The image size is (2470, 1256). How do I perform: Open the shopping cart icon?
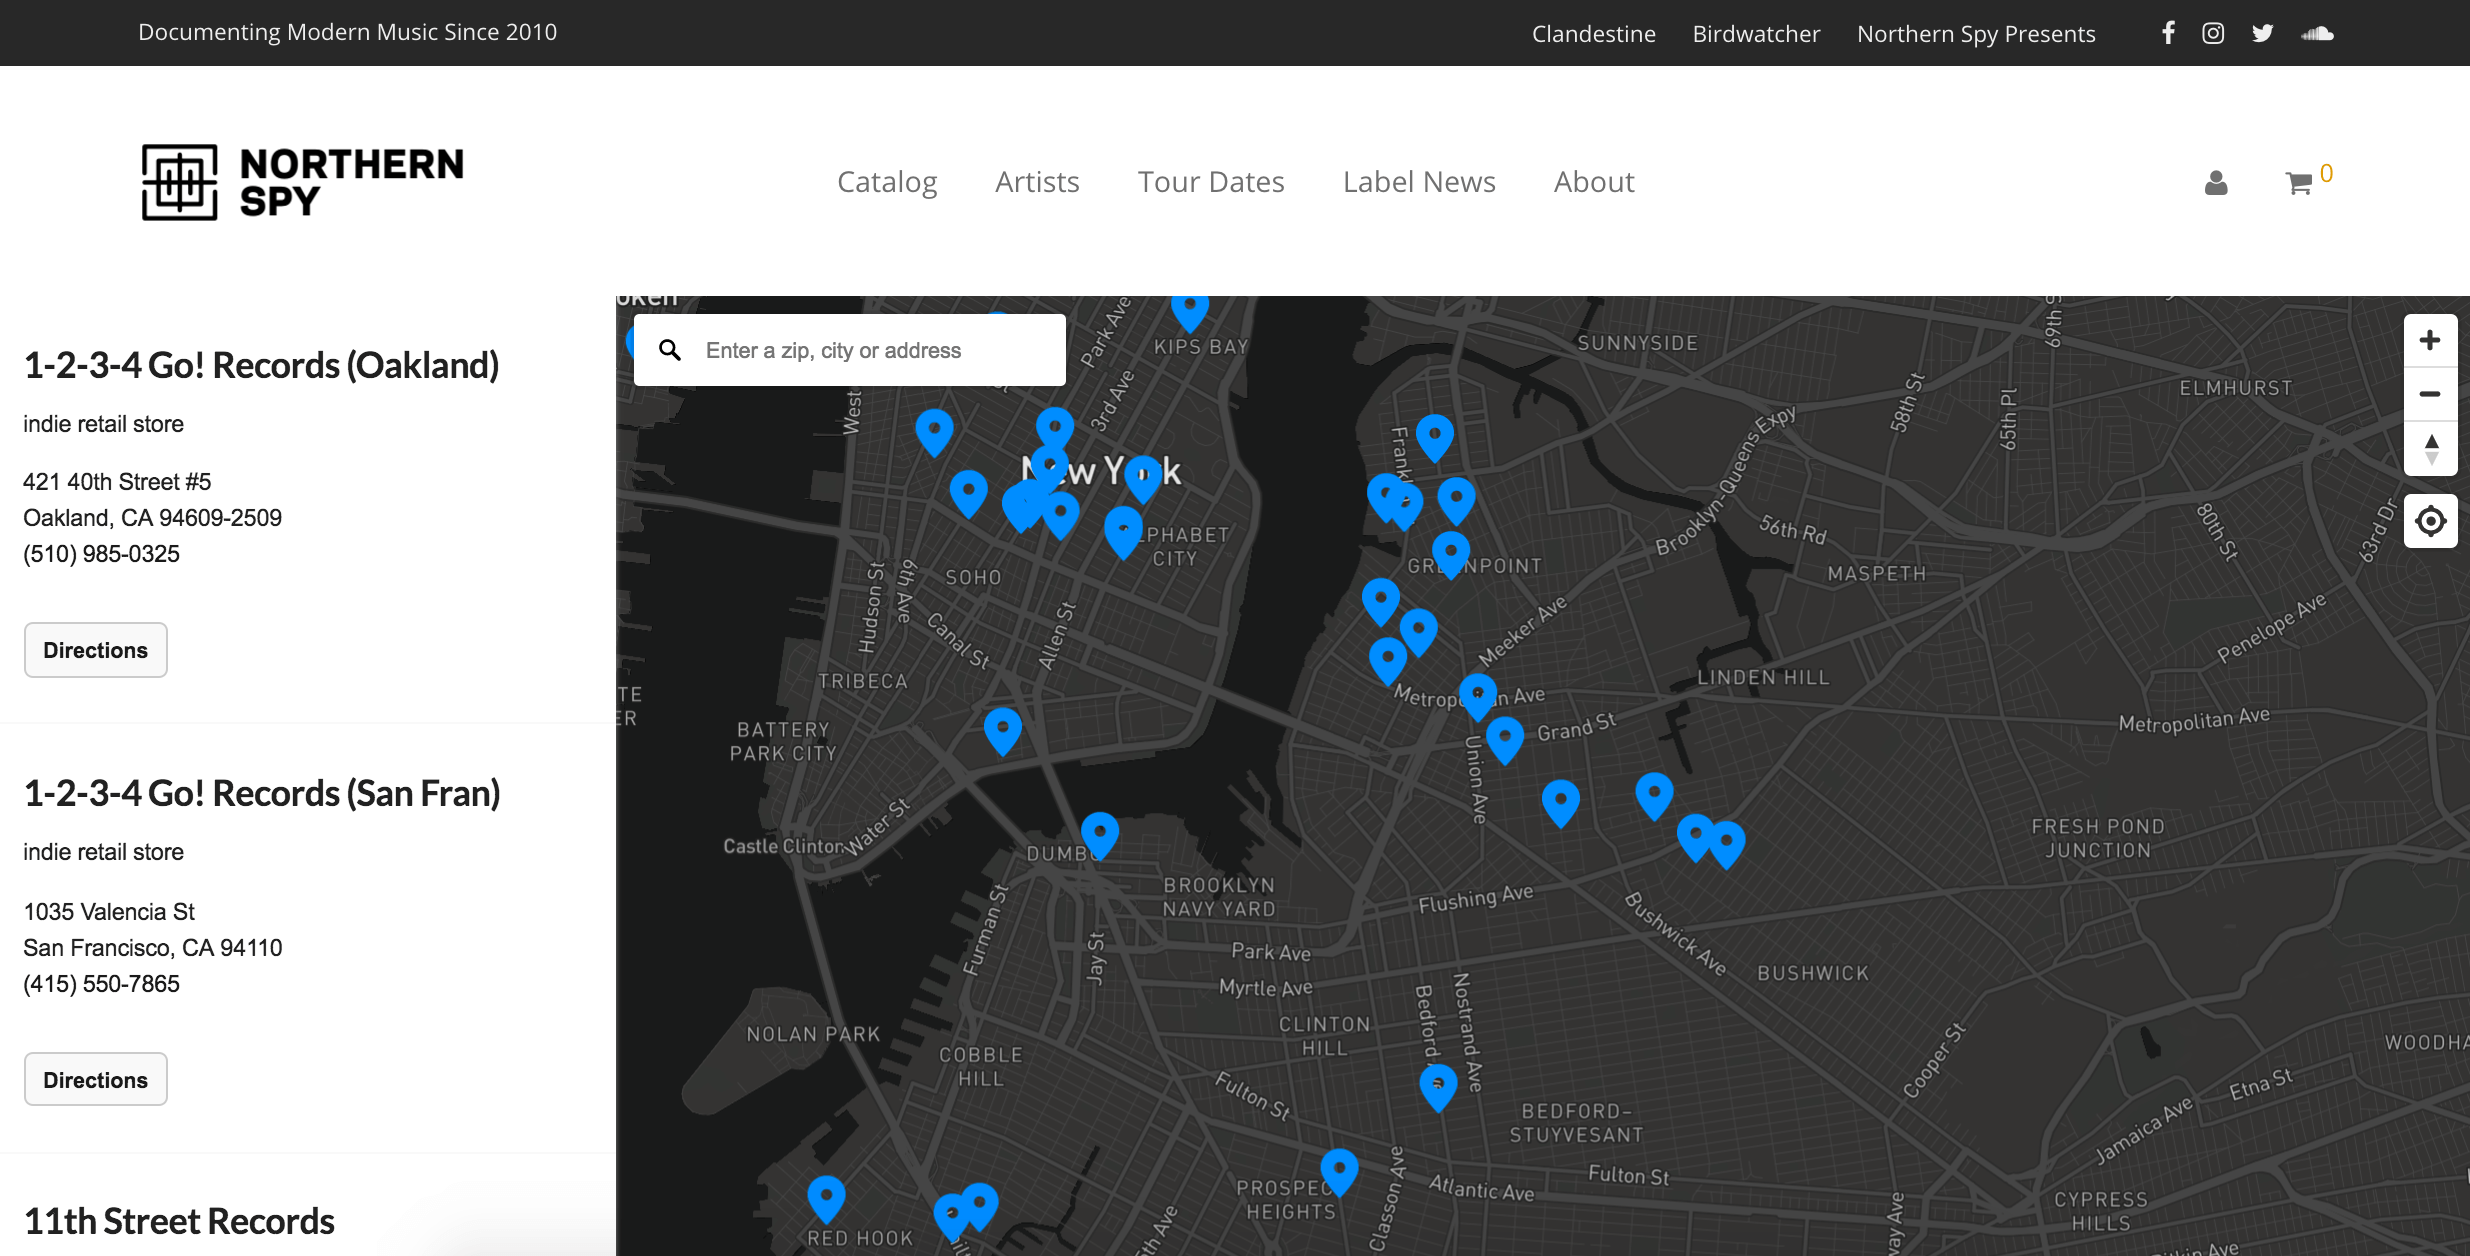2298,183
